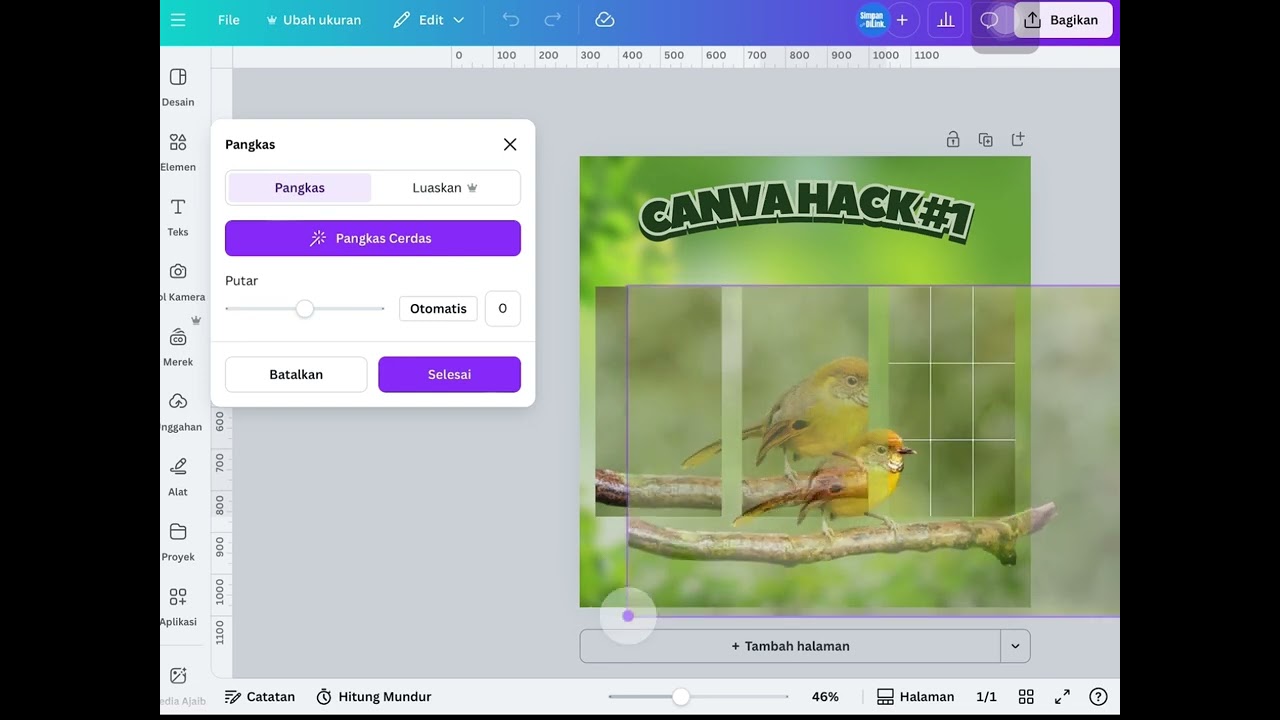
Task: Open the Aplikasi apps panel
Action: click(x=178, y=607)
